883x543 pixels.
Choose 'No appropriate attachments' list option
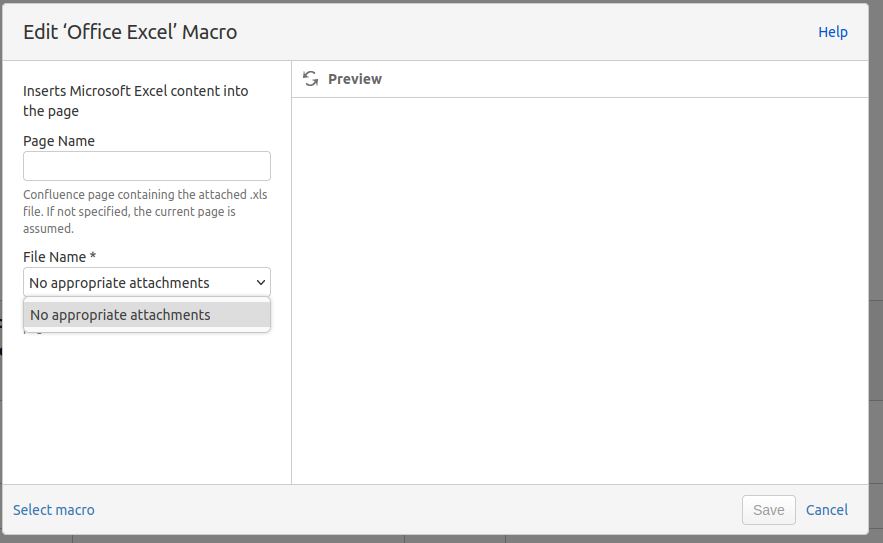pyautogui.click(x=147, y=315)
